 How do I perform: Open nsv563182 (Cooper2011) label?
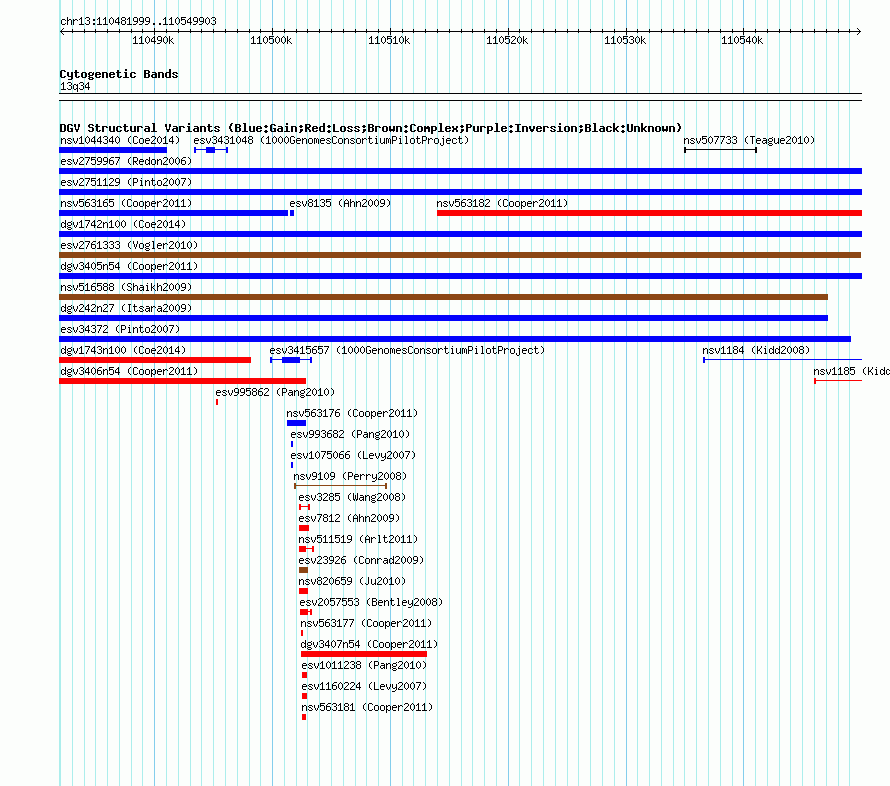502,203
